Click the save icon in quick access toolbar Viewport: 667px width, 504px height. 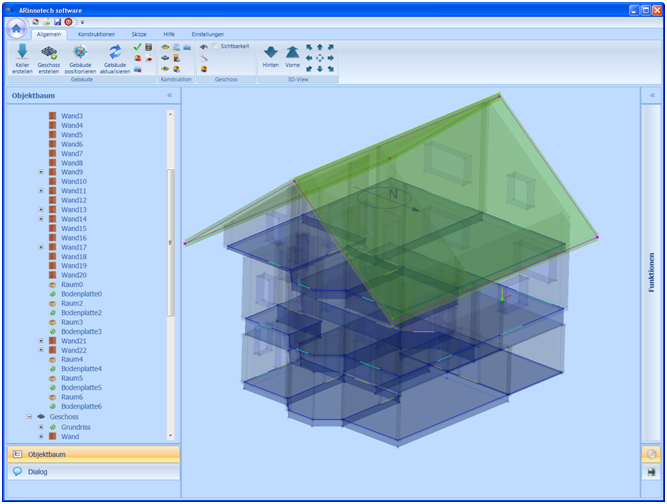(58, 21)
